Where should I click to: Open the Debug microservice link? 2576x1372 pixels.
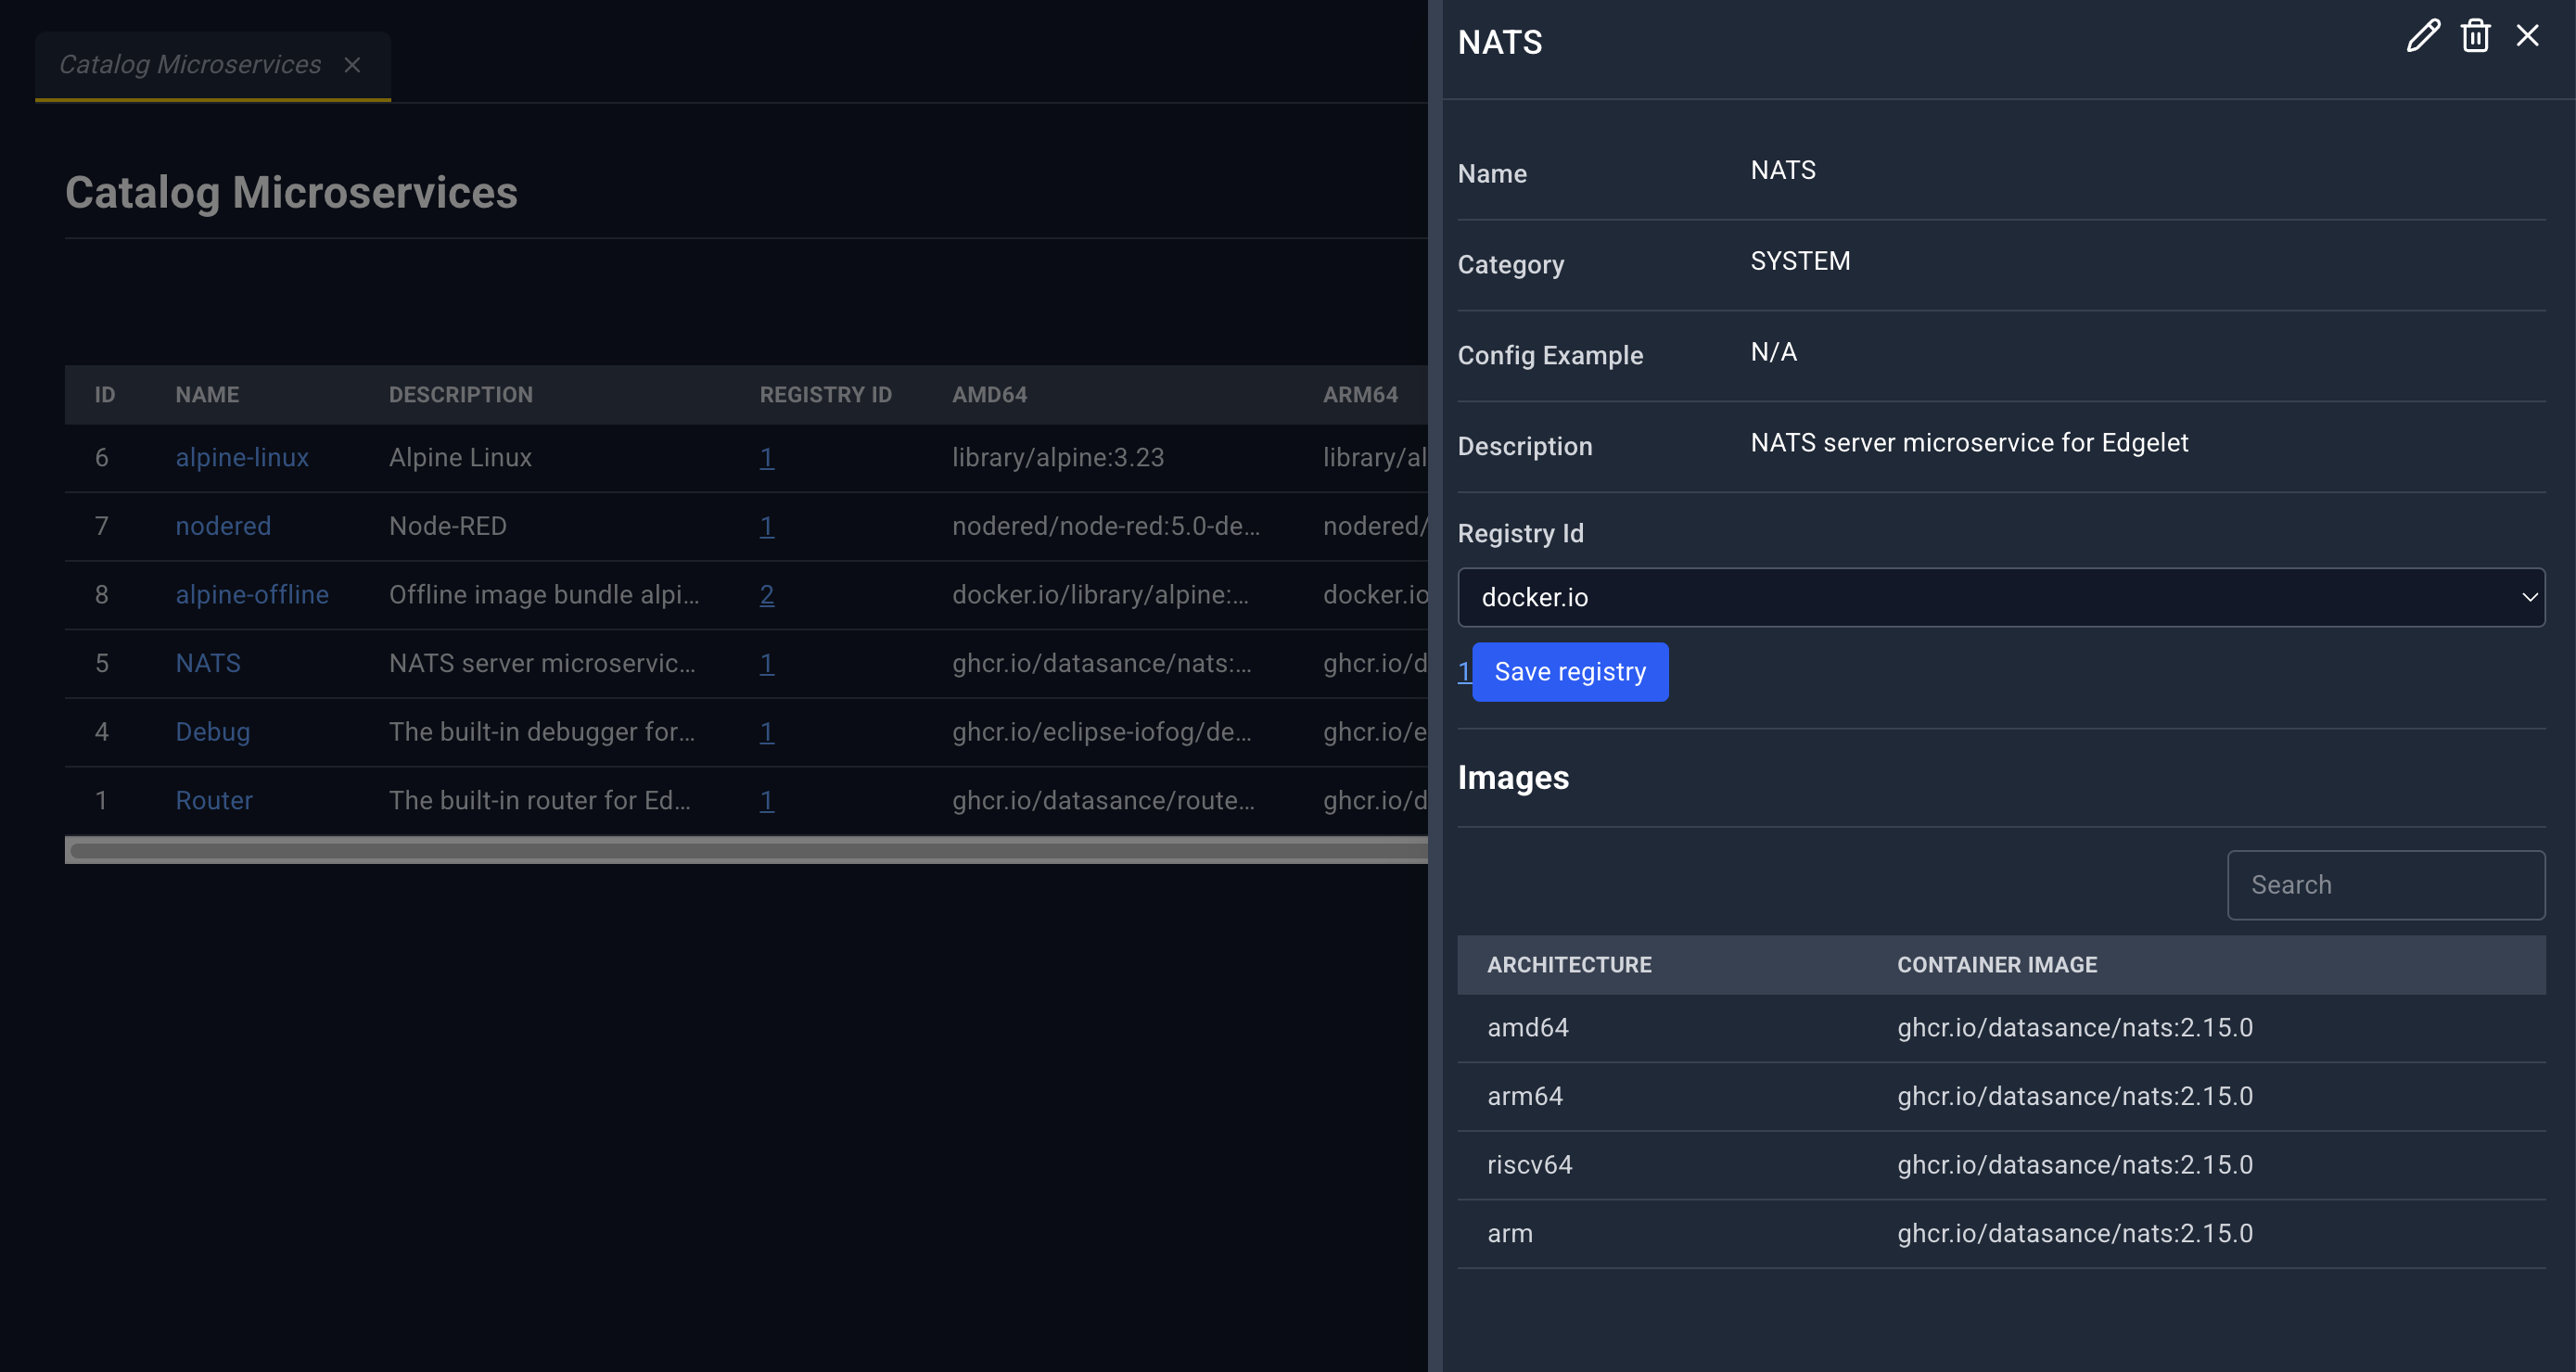coord(212,732)
